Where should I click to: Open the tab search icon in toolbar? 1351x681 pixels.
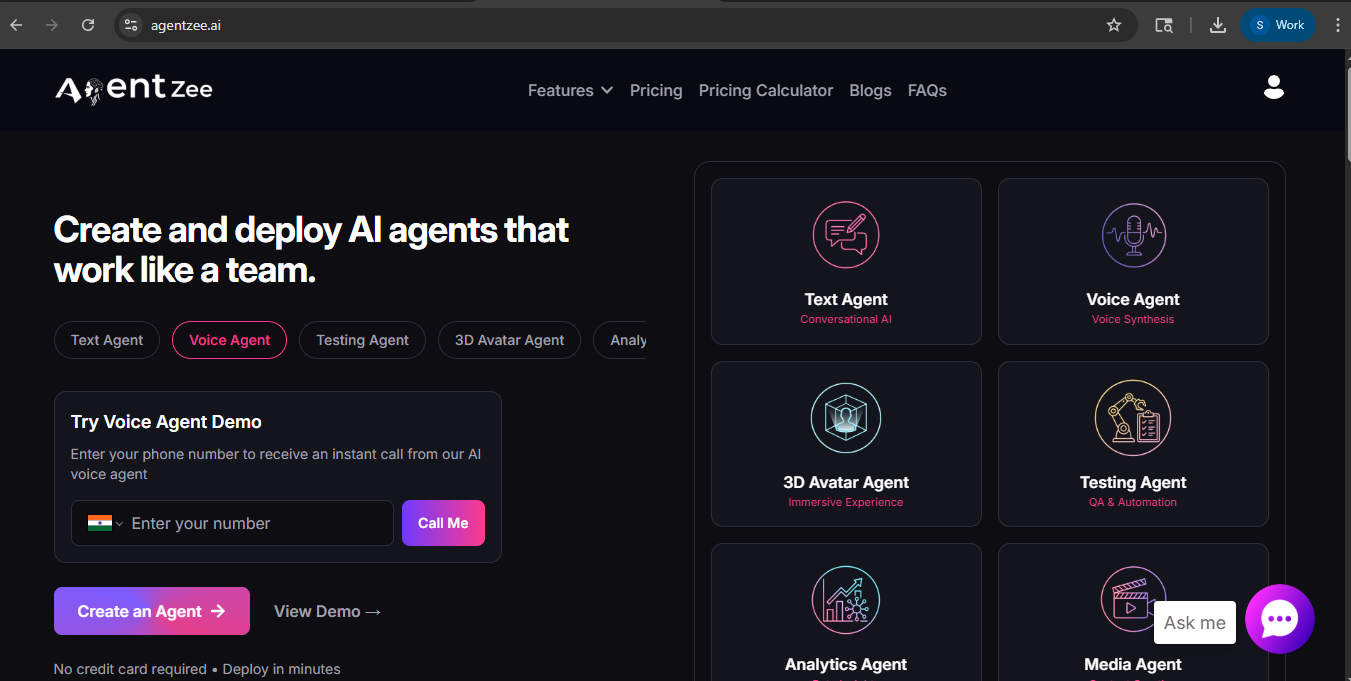click(x=1164, y=25)
